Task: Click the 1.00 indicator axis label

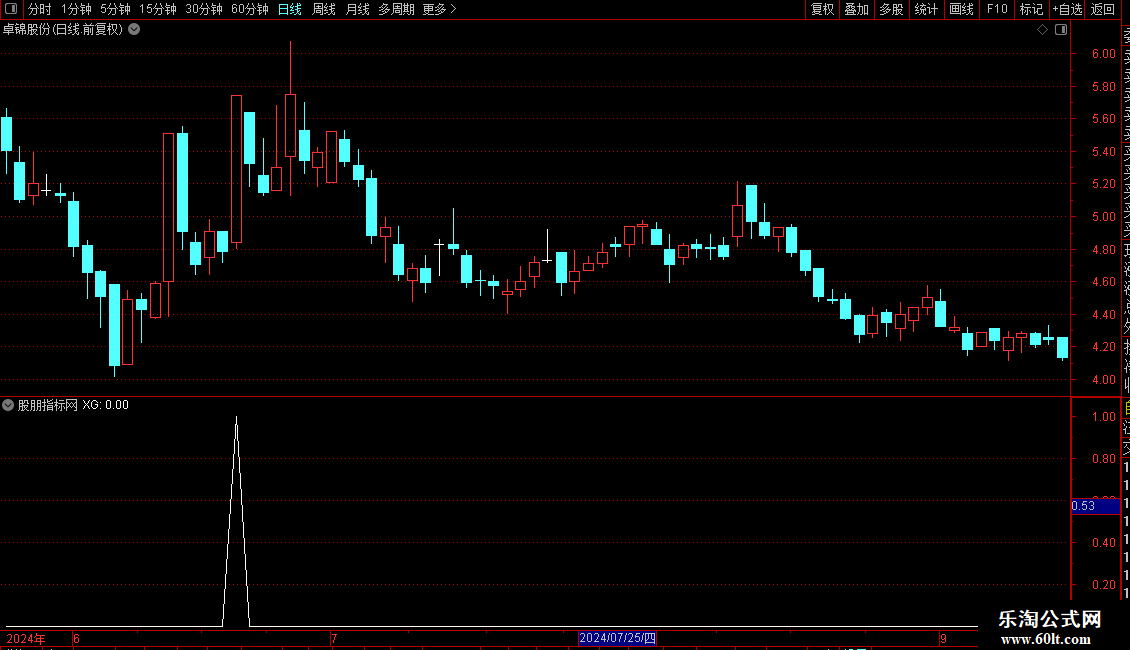Action: point(1103,417)
